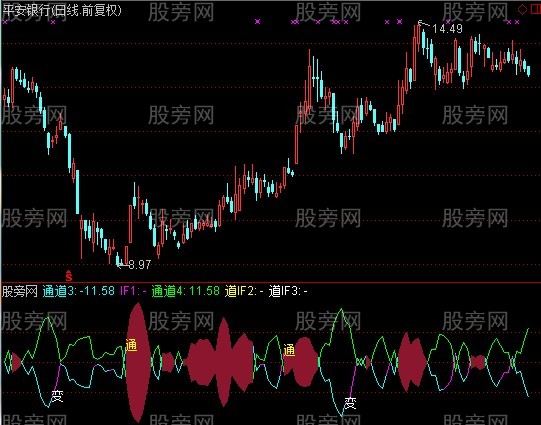Select the 通道3: -11.58 indicator value

click(x=79, y=291)
